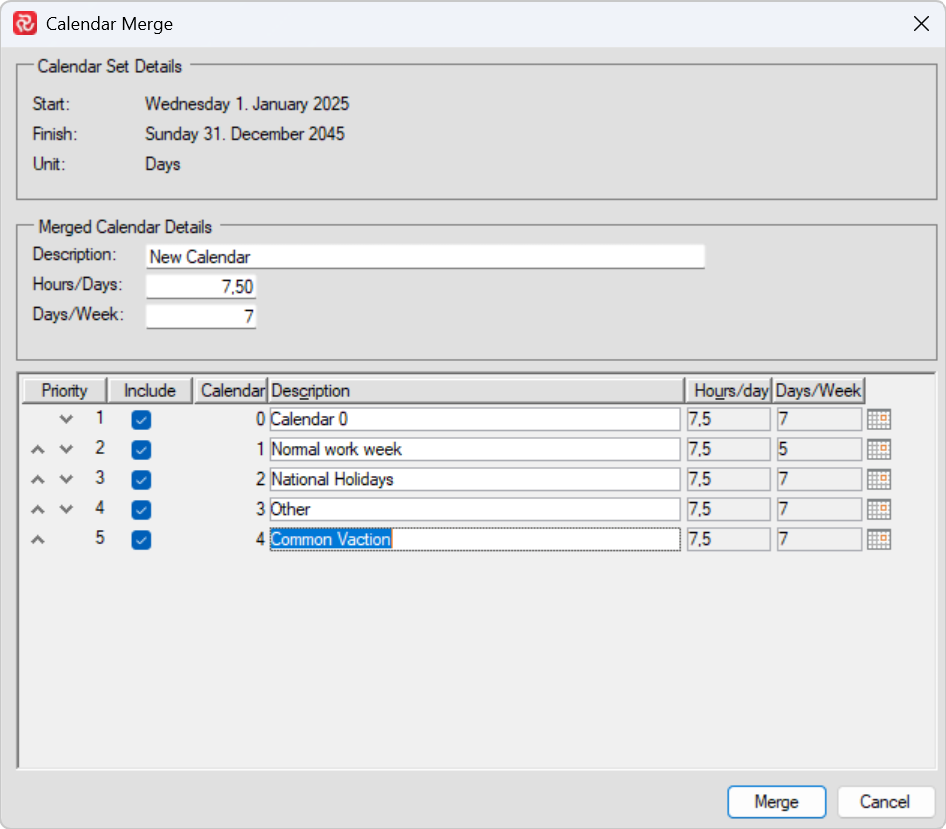The image size is (946, 829).
Task: Click the down chevron beside National Holidays
Action: [65, 479]
